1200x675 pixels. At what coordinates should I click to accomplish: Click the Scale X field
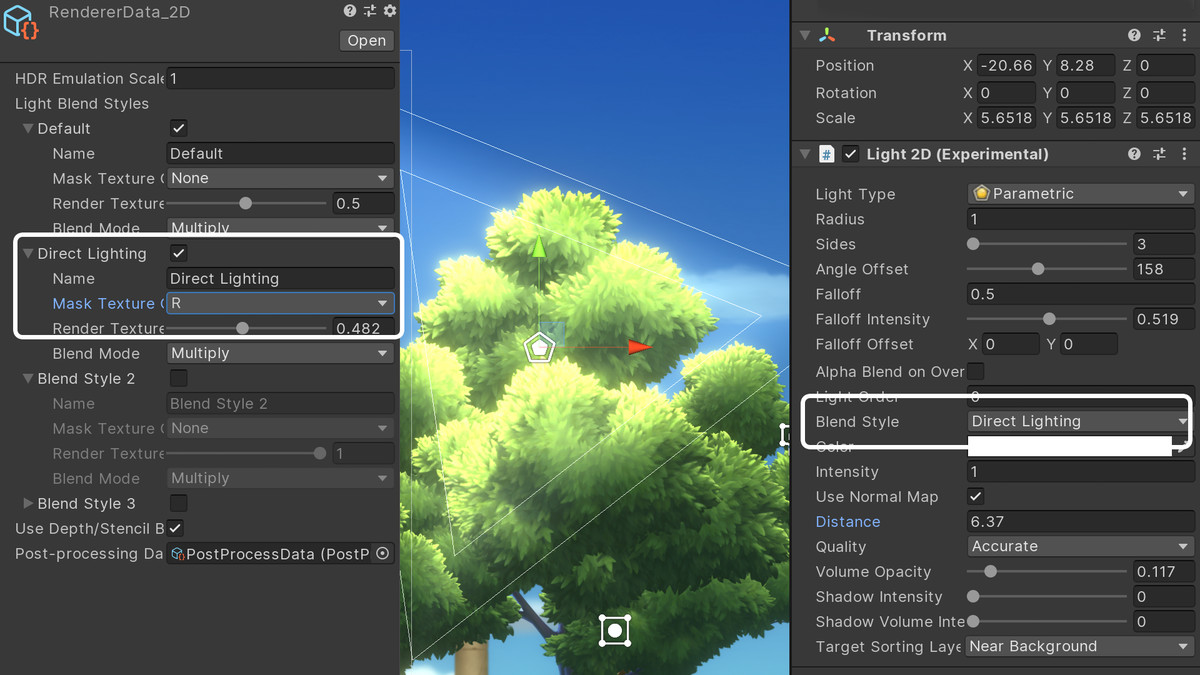1007,117
